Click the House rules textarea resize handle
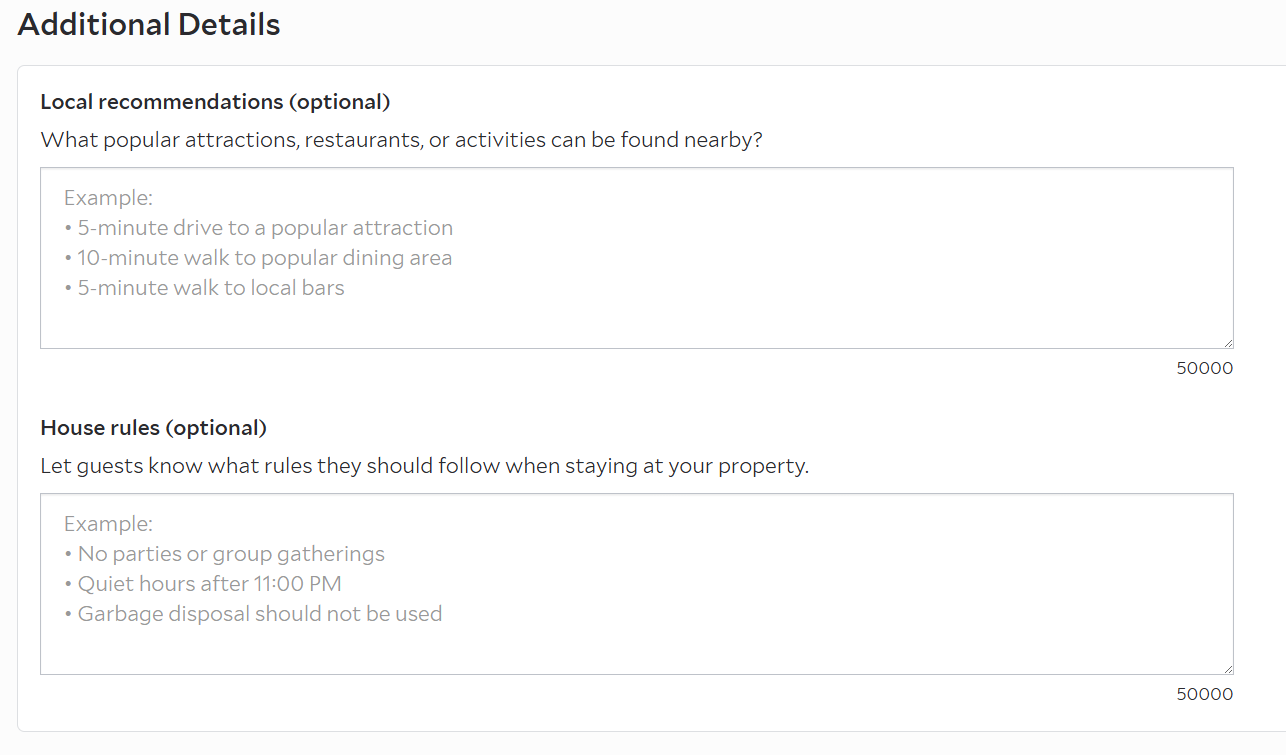The width and height of the screenshot is (1286, 755). (x=1227, y=668)
